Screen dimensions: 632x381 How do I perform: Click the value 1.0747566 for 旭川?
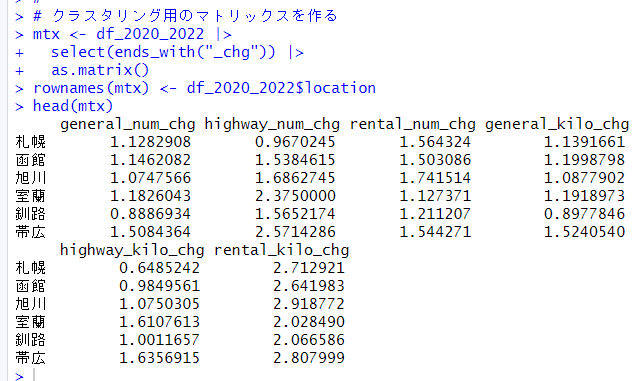pos(150,178)
